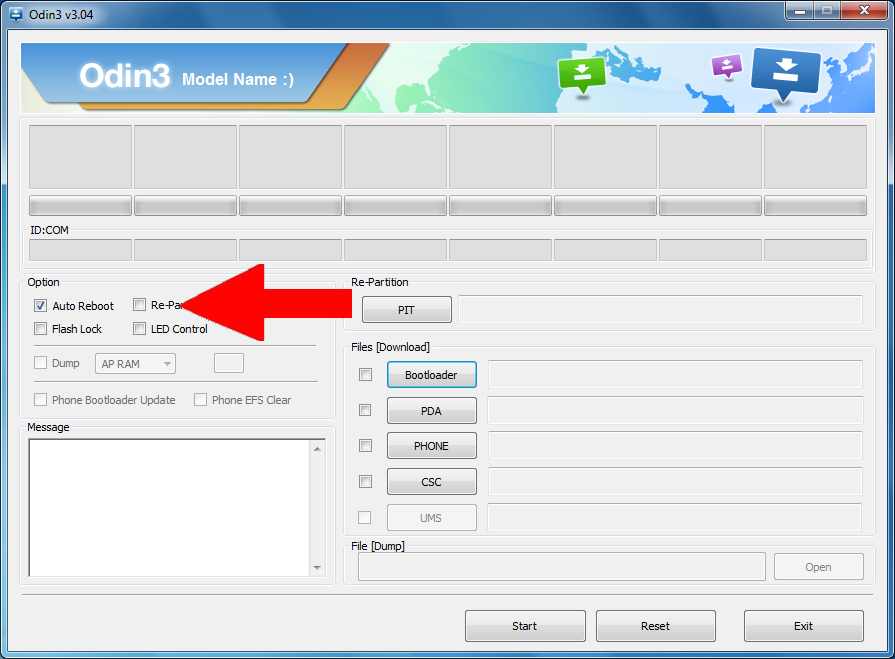895x659 pixels.
Task: Tick the LED Control checkbox
Action: (x=139, y=329)
